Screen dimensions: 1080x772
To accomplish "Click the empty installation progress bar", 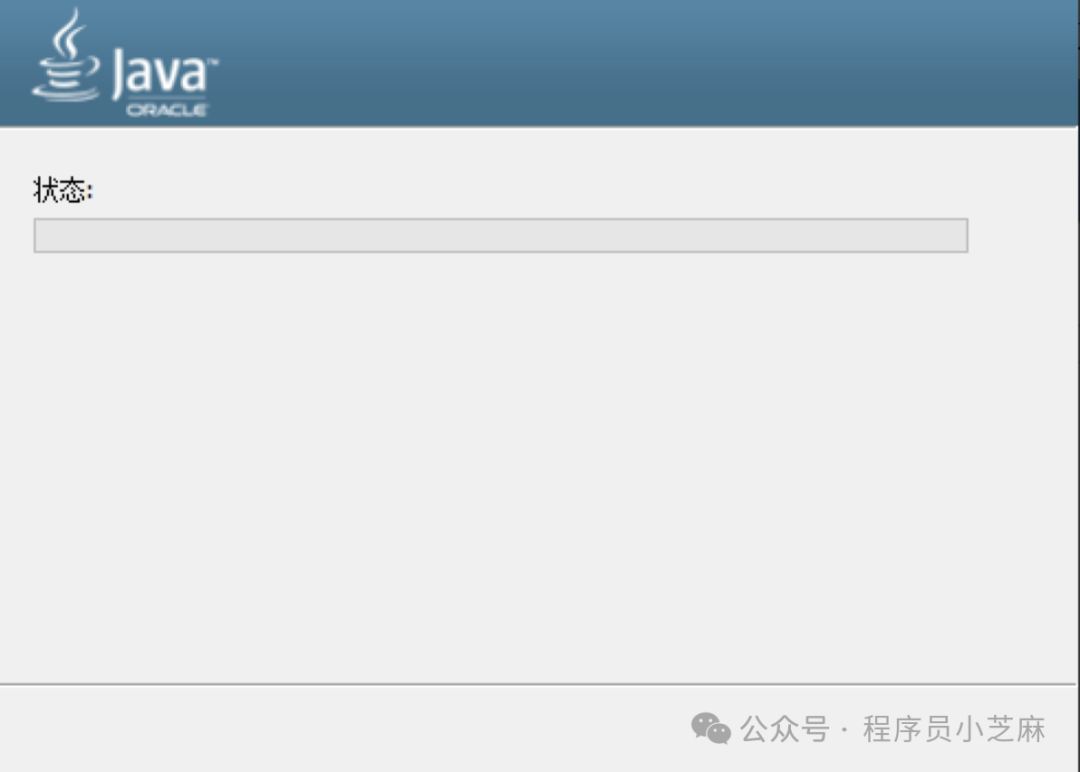I will point(501,236).
